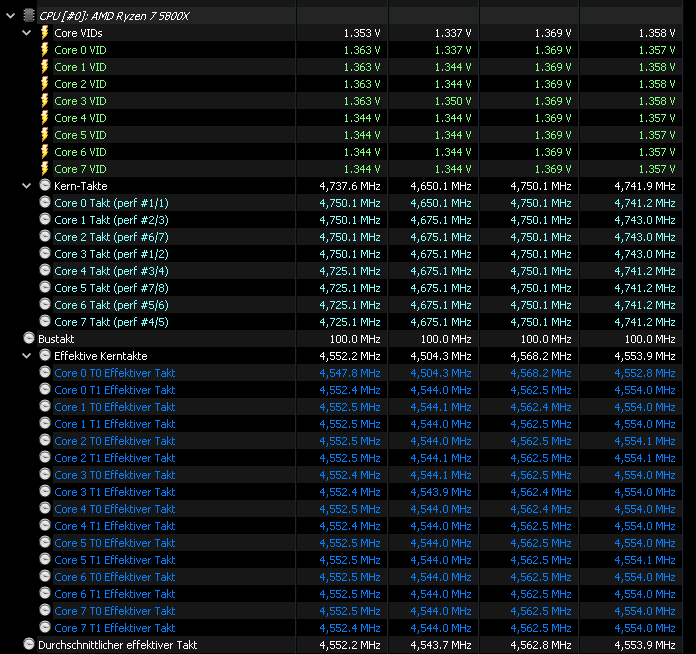Select the Core 3 VID sensor label
The image size is (696, 654).
[80, 101]
